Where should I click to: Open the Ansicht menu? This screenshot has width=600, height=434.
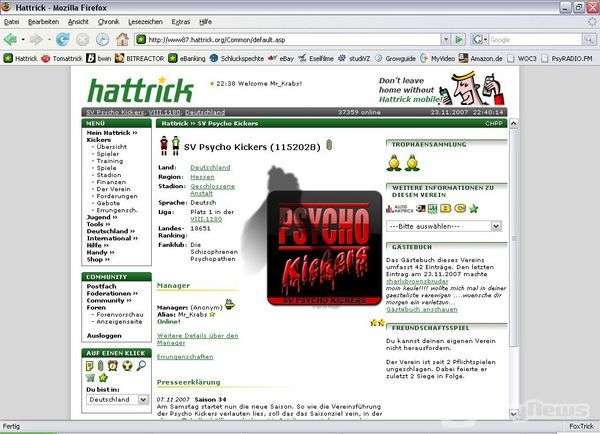[x=78, y=22]
